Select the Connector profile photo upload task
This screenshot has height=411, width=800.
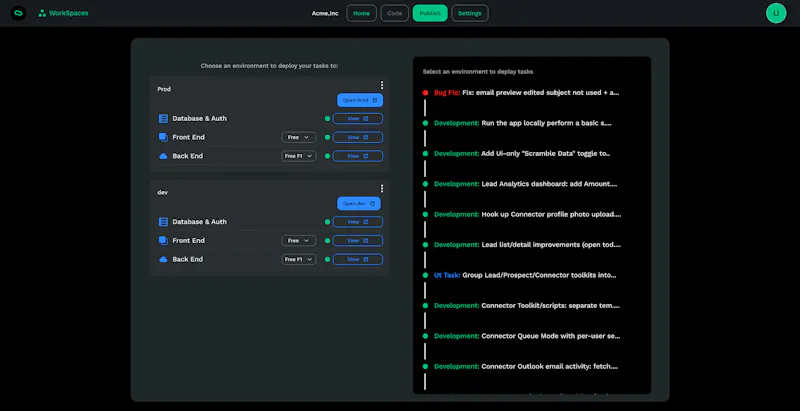pos(528,214)
